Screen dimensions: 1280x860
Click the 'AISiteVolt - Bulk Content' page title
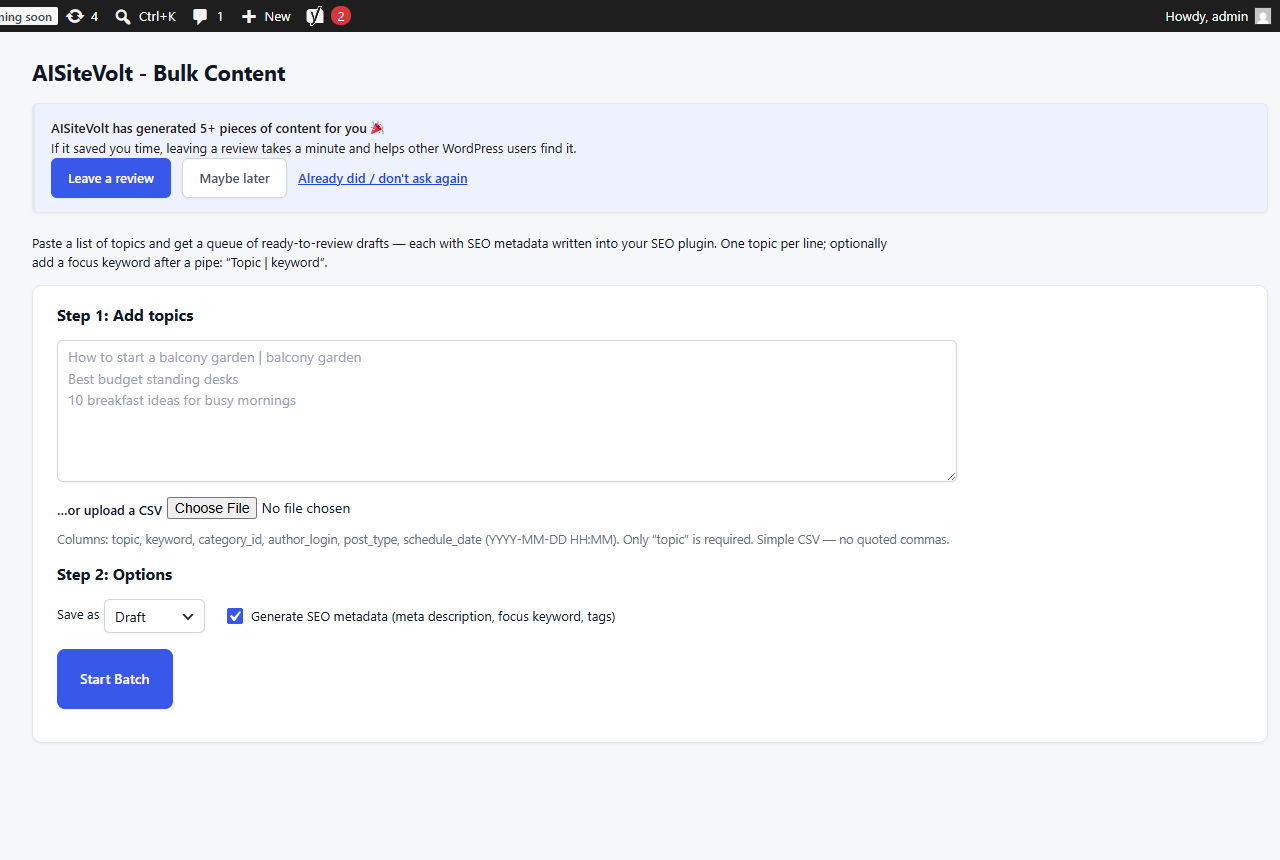(159, 73)
